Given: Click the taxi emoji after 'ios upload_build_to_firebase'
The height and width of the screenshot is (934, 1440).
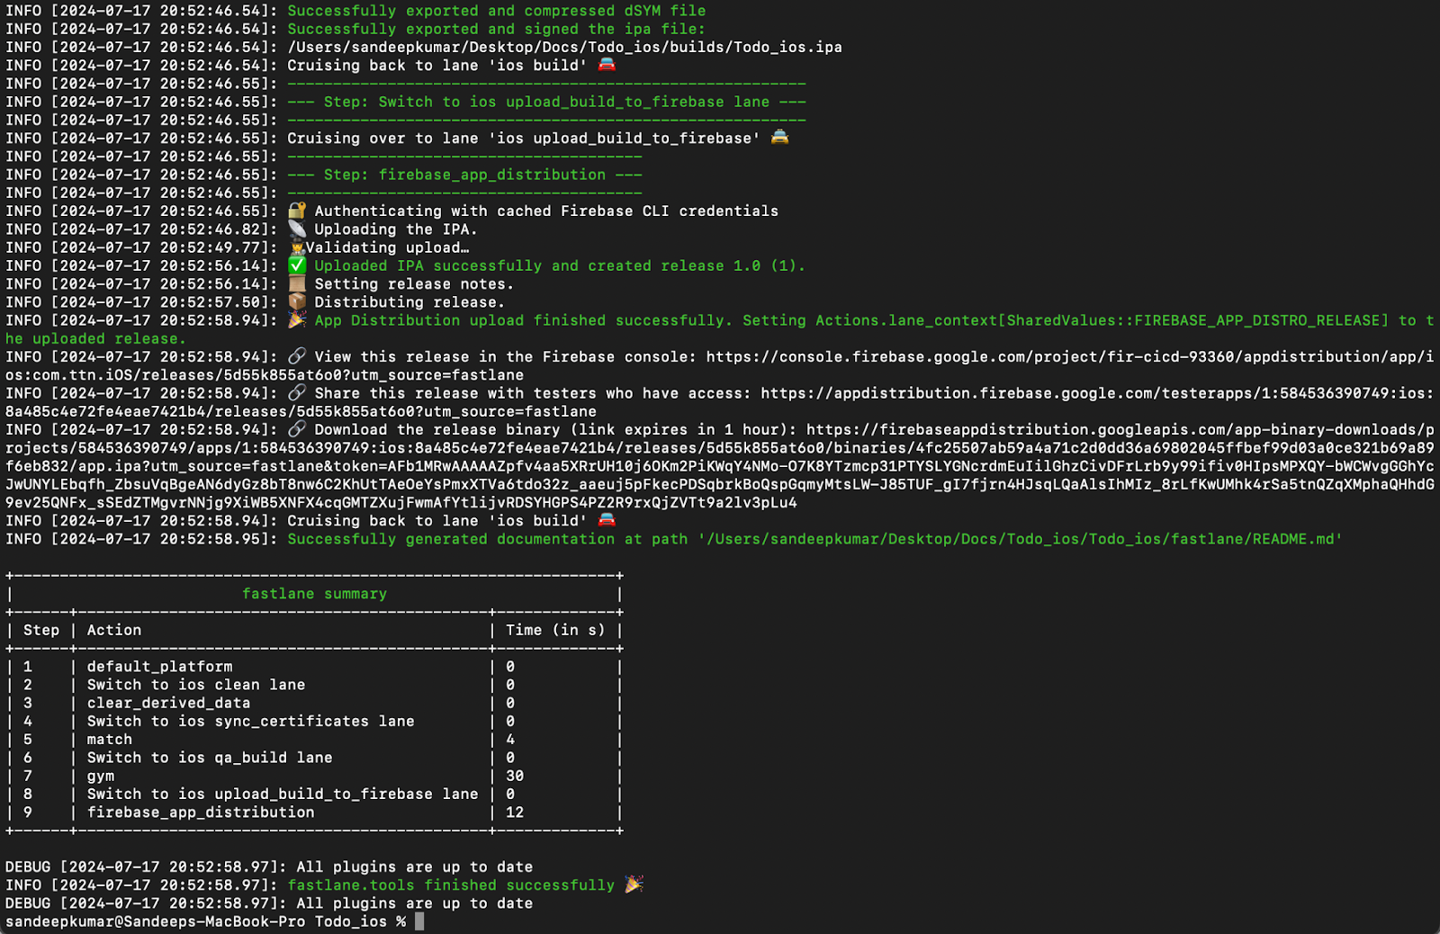Looking at the screenshot, I should (779, 137).
